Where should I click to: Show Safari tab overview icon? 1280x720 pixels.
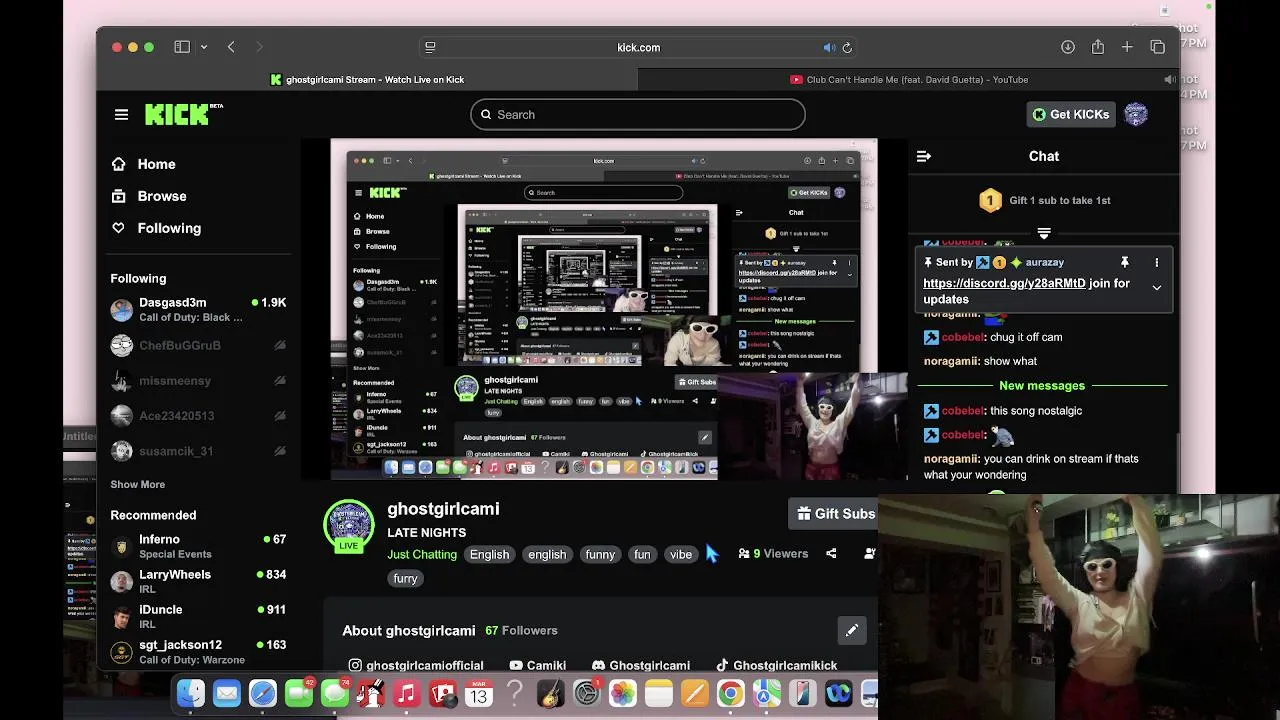(x=1157, y=47)
